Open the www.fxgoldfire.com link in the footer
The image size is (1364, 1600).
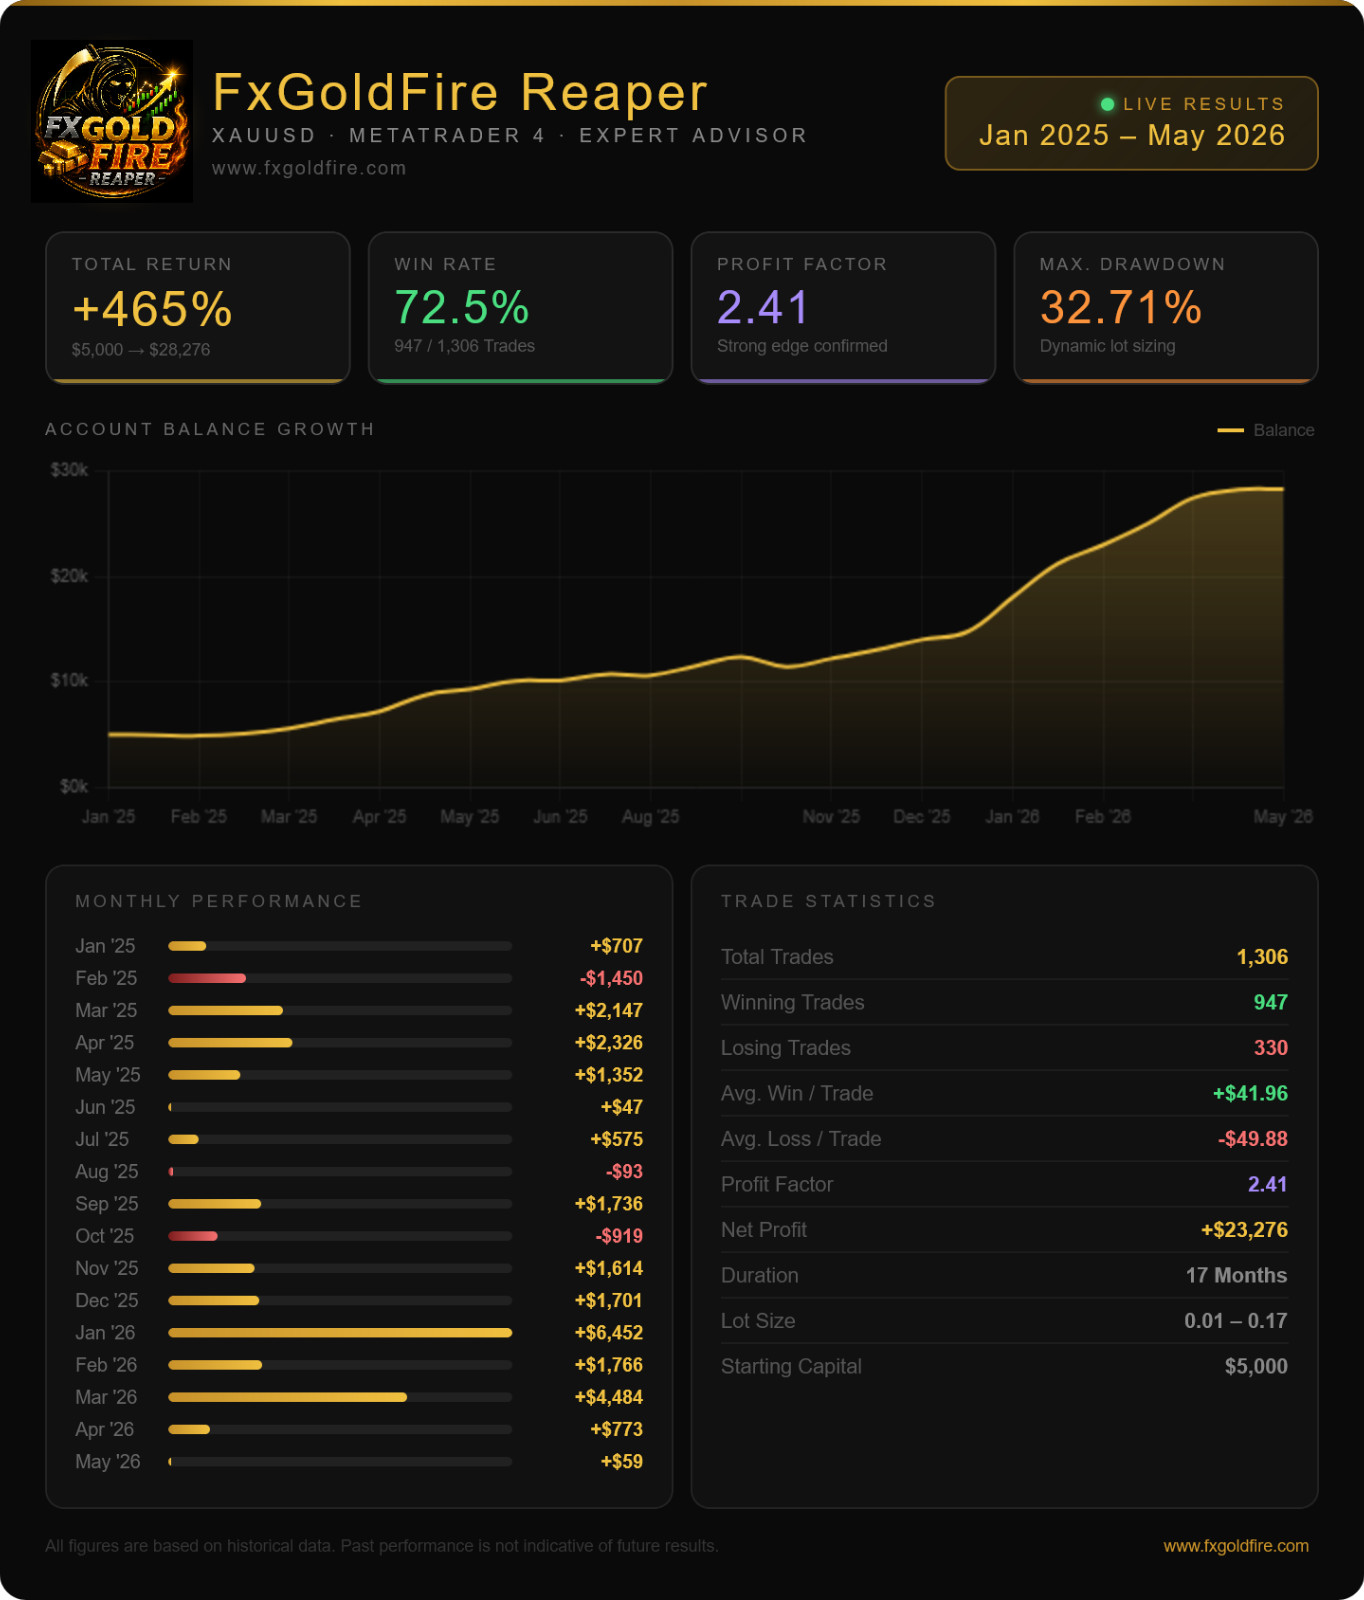(1236, 1546)
